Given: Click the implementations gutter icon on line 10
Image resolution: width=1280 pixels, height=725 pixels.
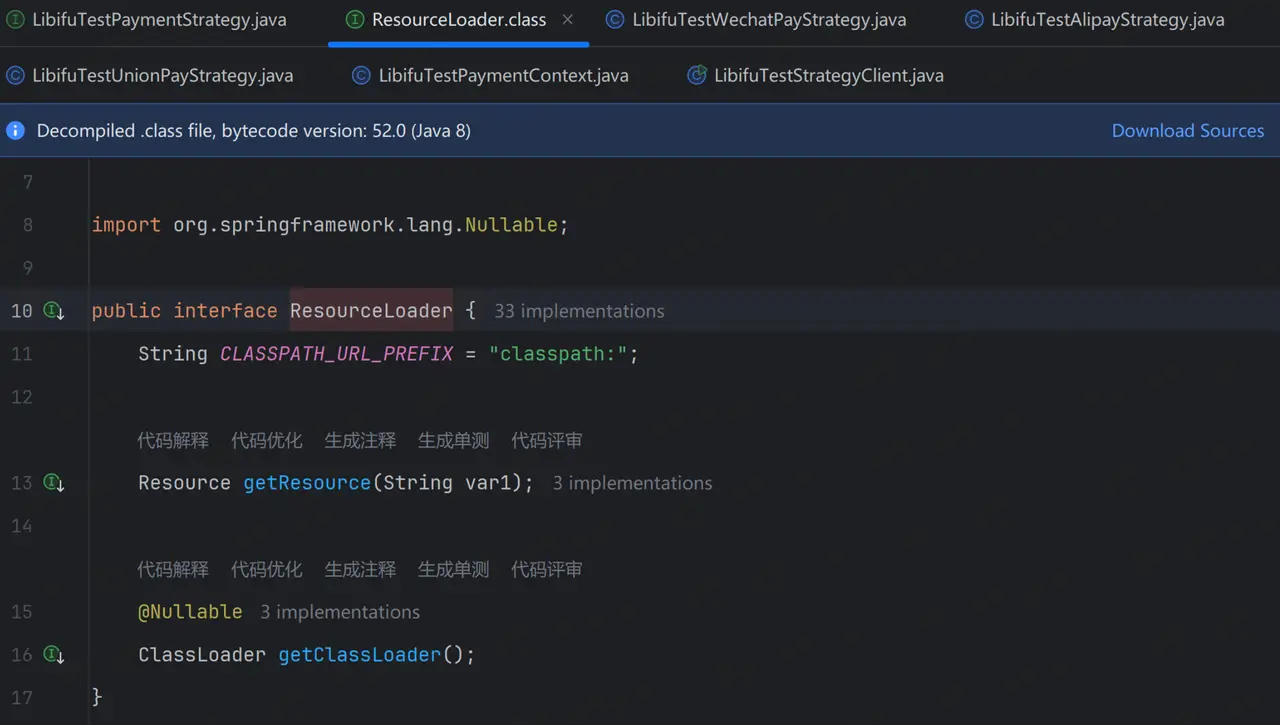Looking at the screenshot, I should pos(54,311).
